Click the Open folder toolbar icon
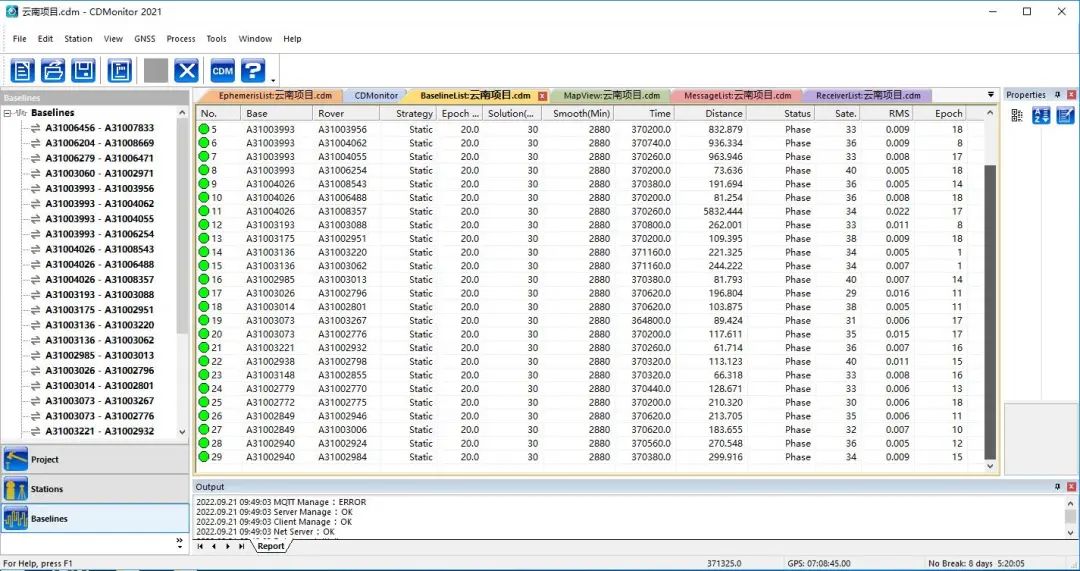This screenshot has height=571, width=1080. 53,70
